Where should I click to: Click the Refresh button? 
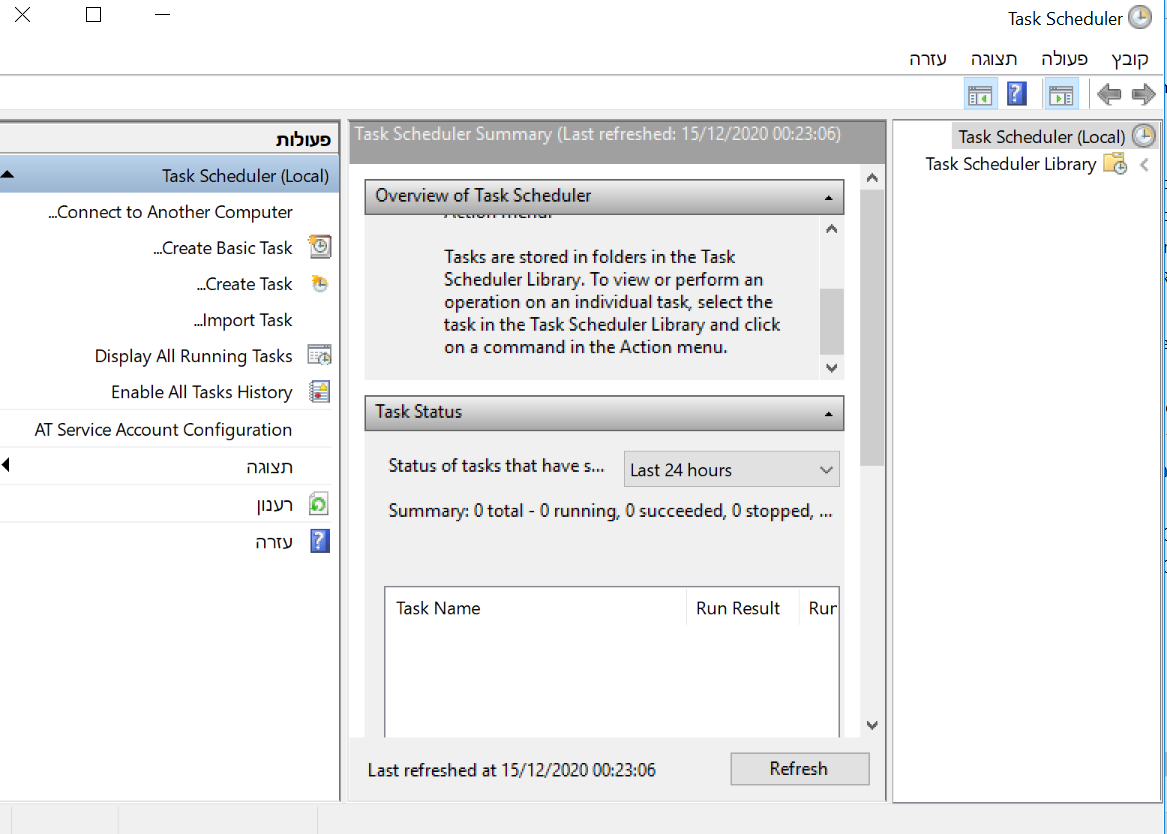coord(799,769)
